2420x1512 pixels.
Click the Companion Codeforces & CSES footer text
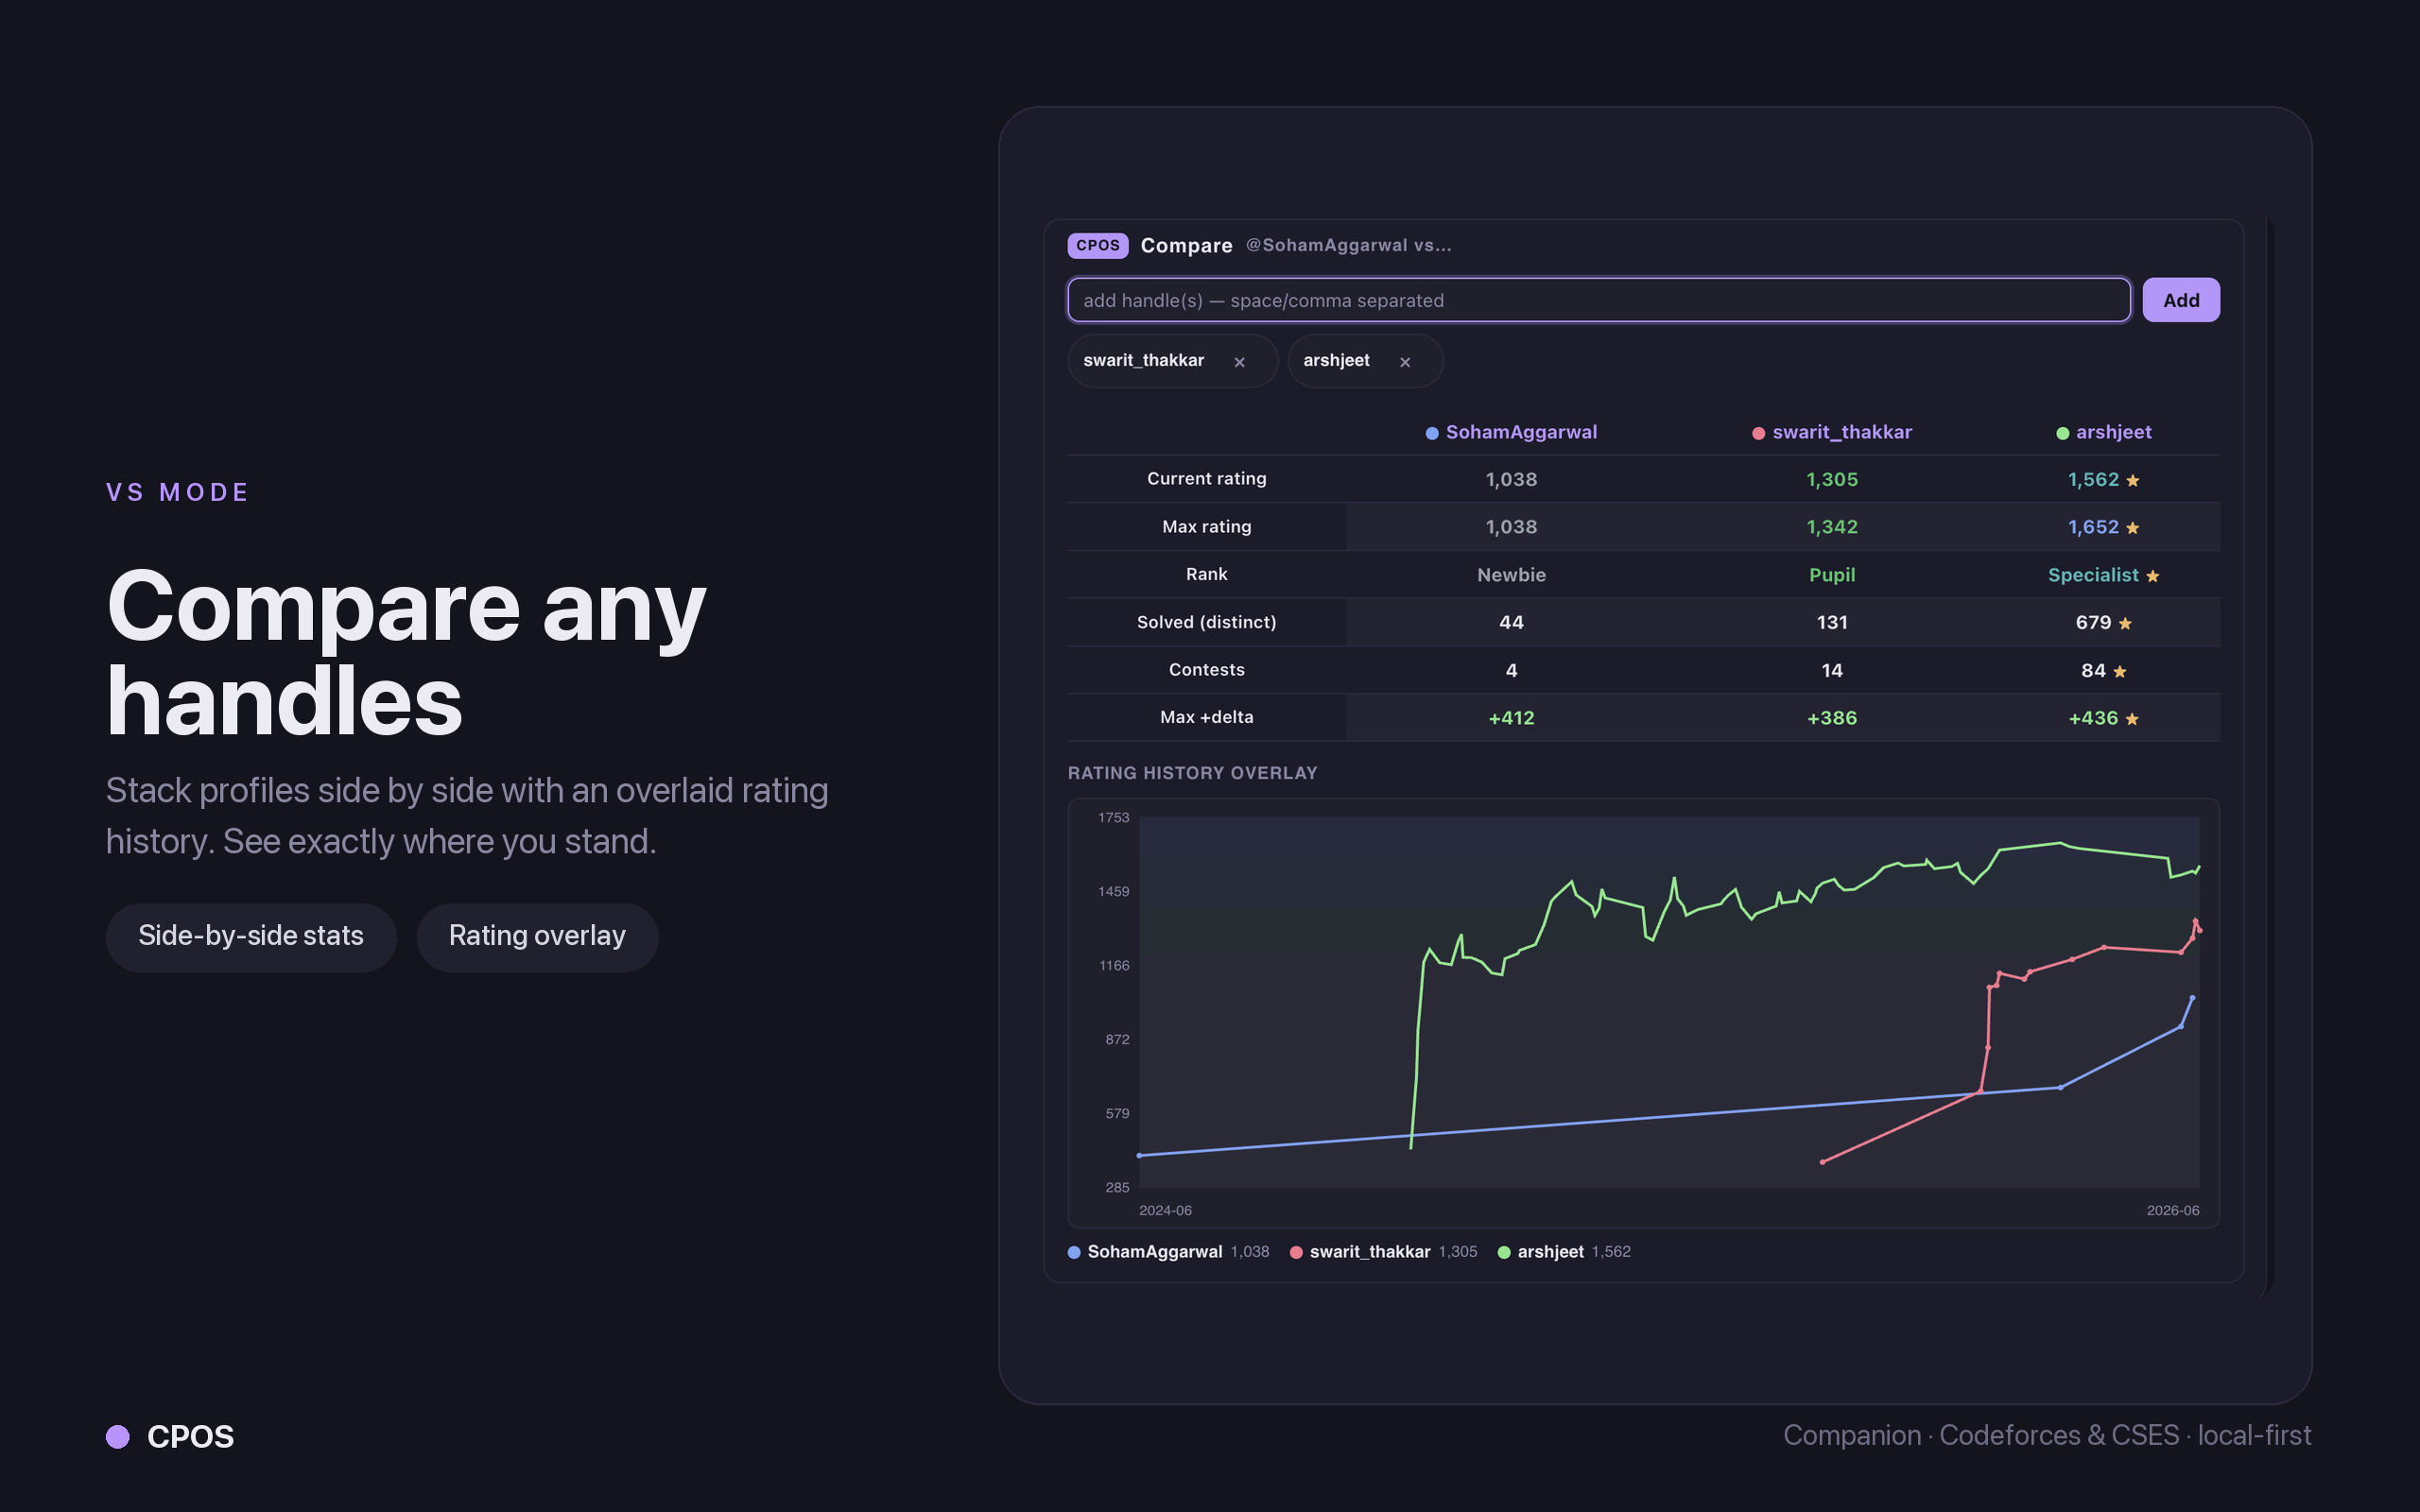pyautogui.click(x=2047, y=1436)
